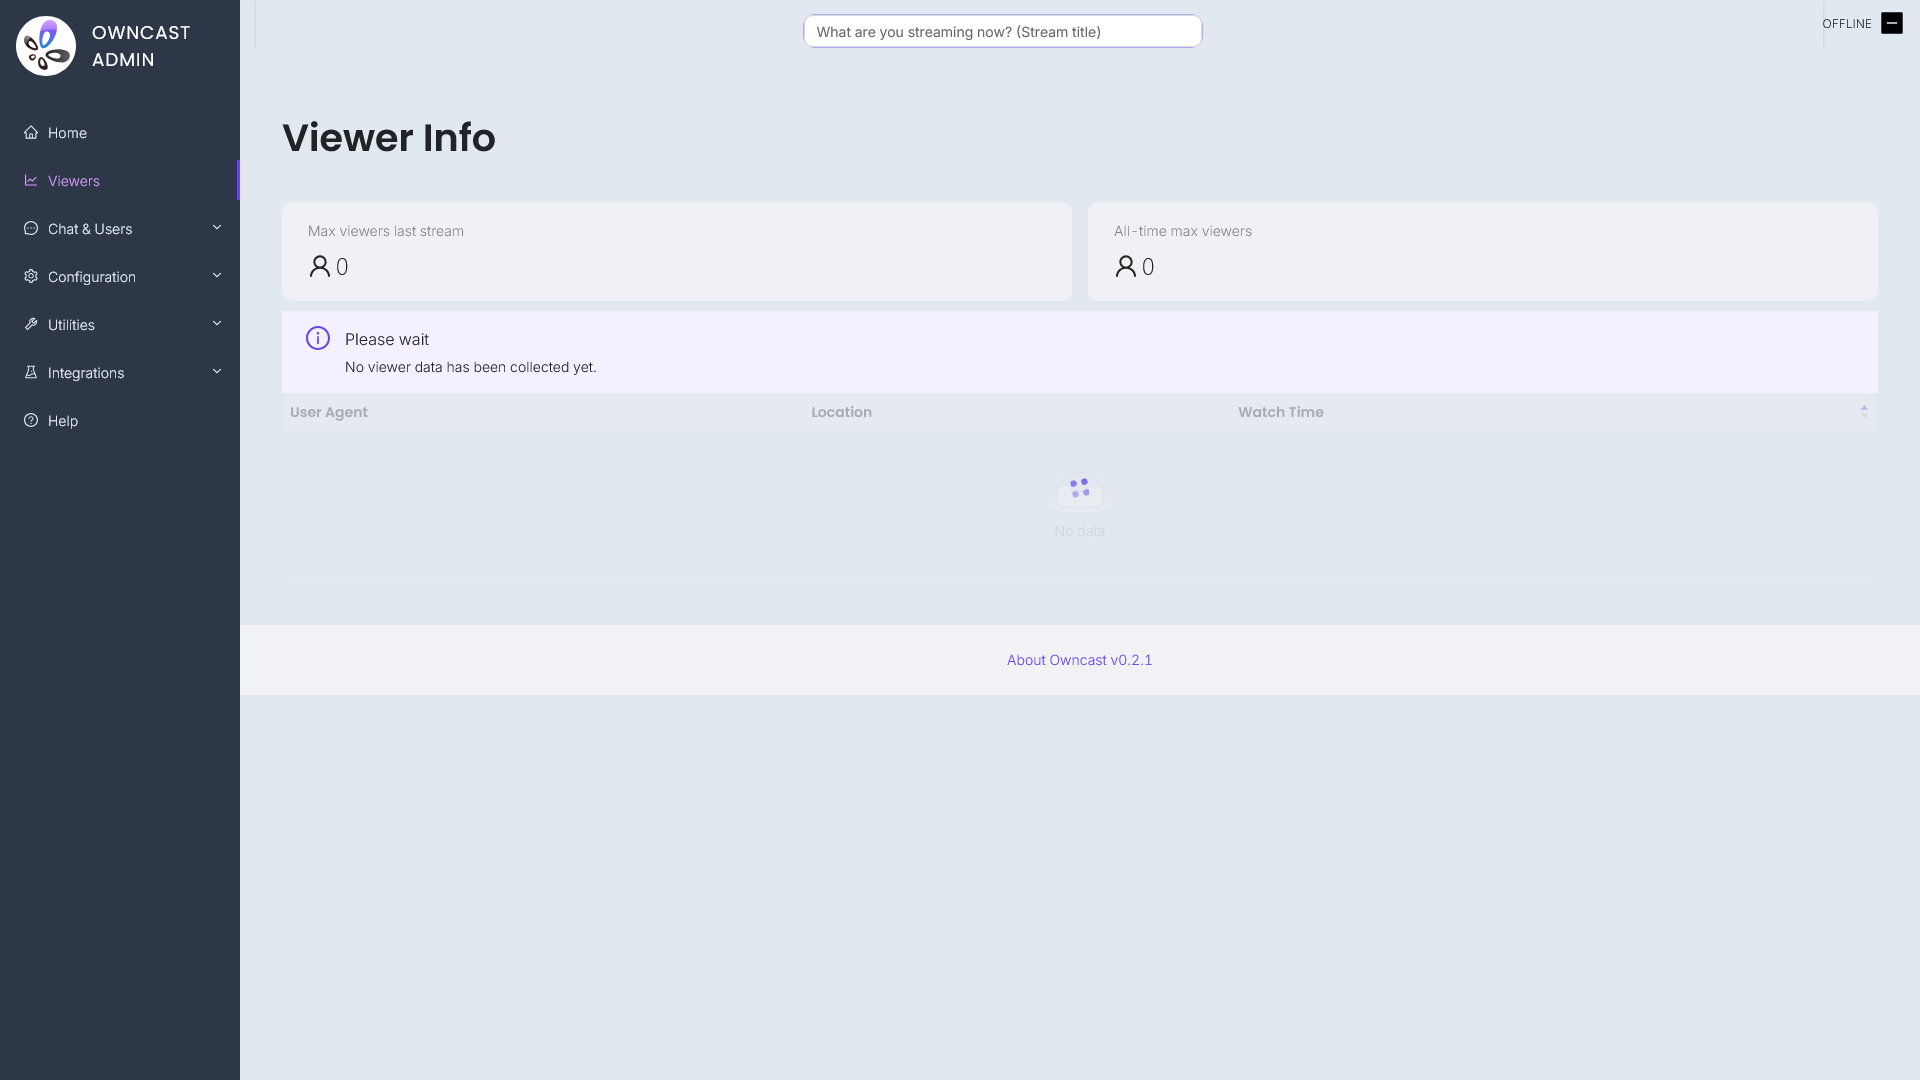Focus the stream title input field
This screenshot has height=1080, width=1920.
(1003, 31)
